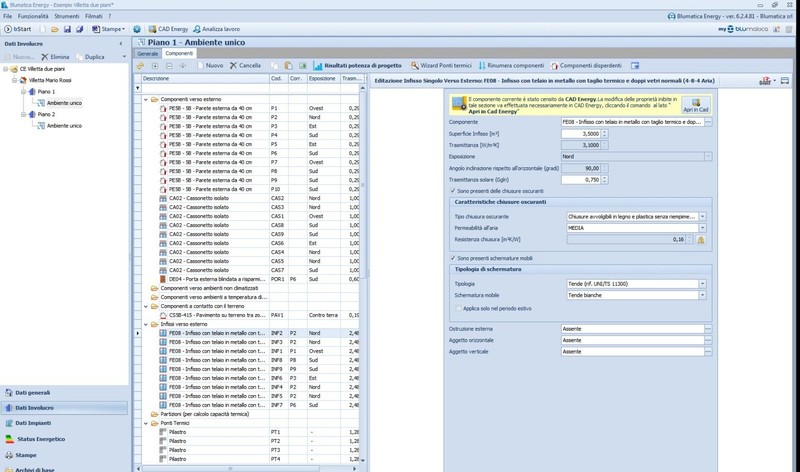Select the FE08 Infisso row with code INF6
The height and width of the screenshot is (472, 800).
tap(250, 378)
